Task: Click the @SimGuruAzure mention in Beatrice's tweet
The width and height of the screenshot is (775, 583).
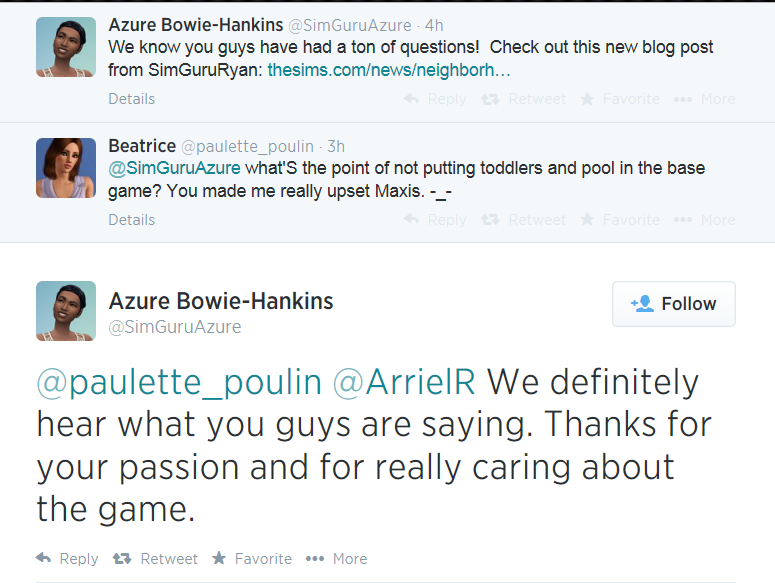Action: [174, 168]
